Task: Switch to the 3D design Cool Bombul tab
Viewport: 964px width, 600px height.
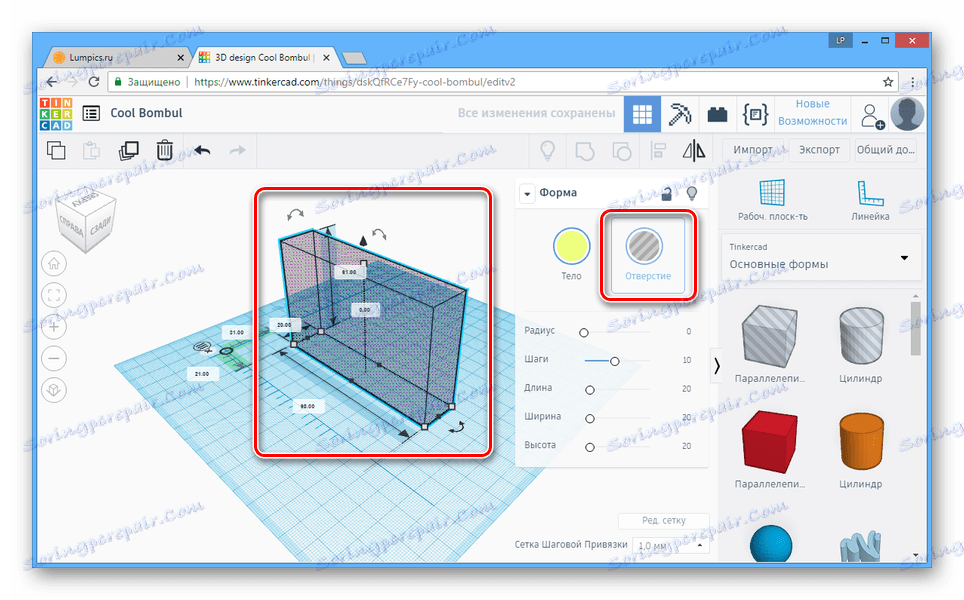Action: pyautogui.click(x=264, y=58)
